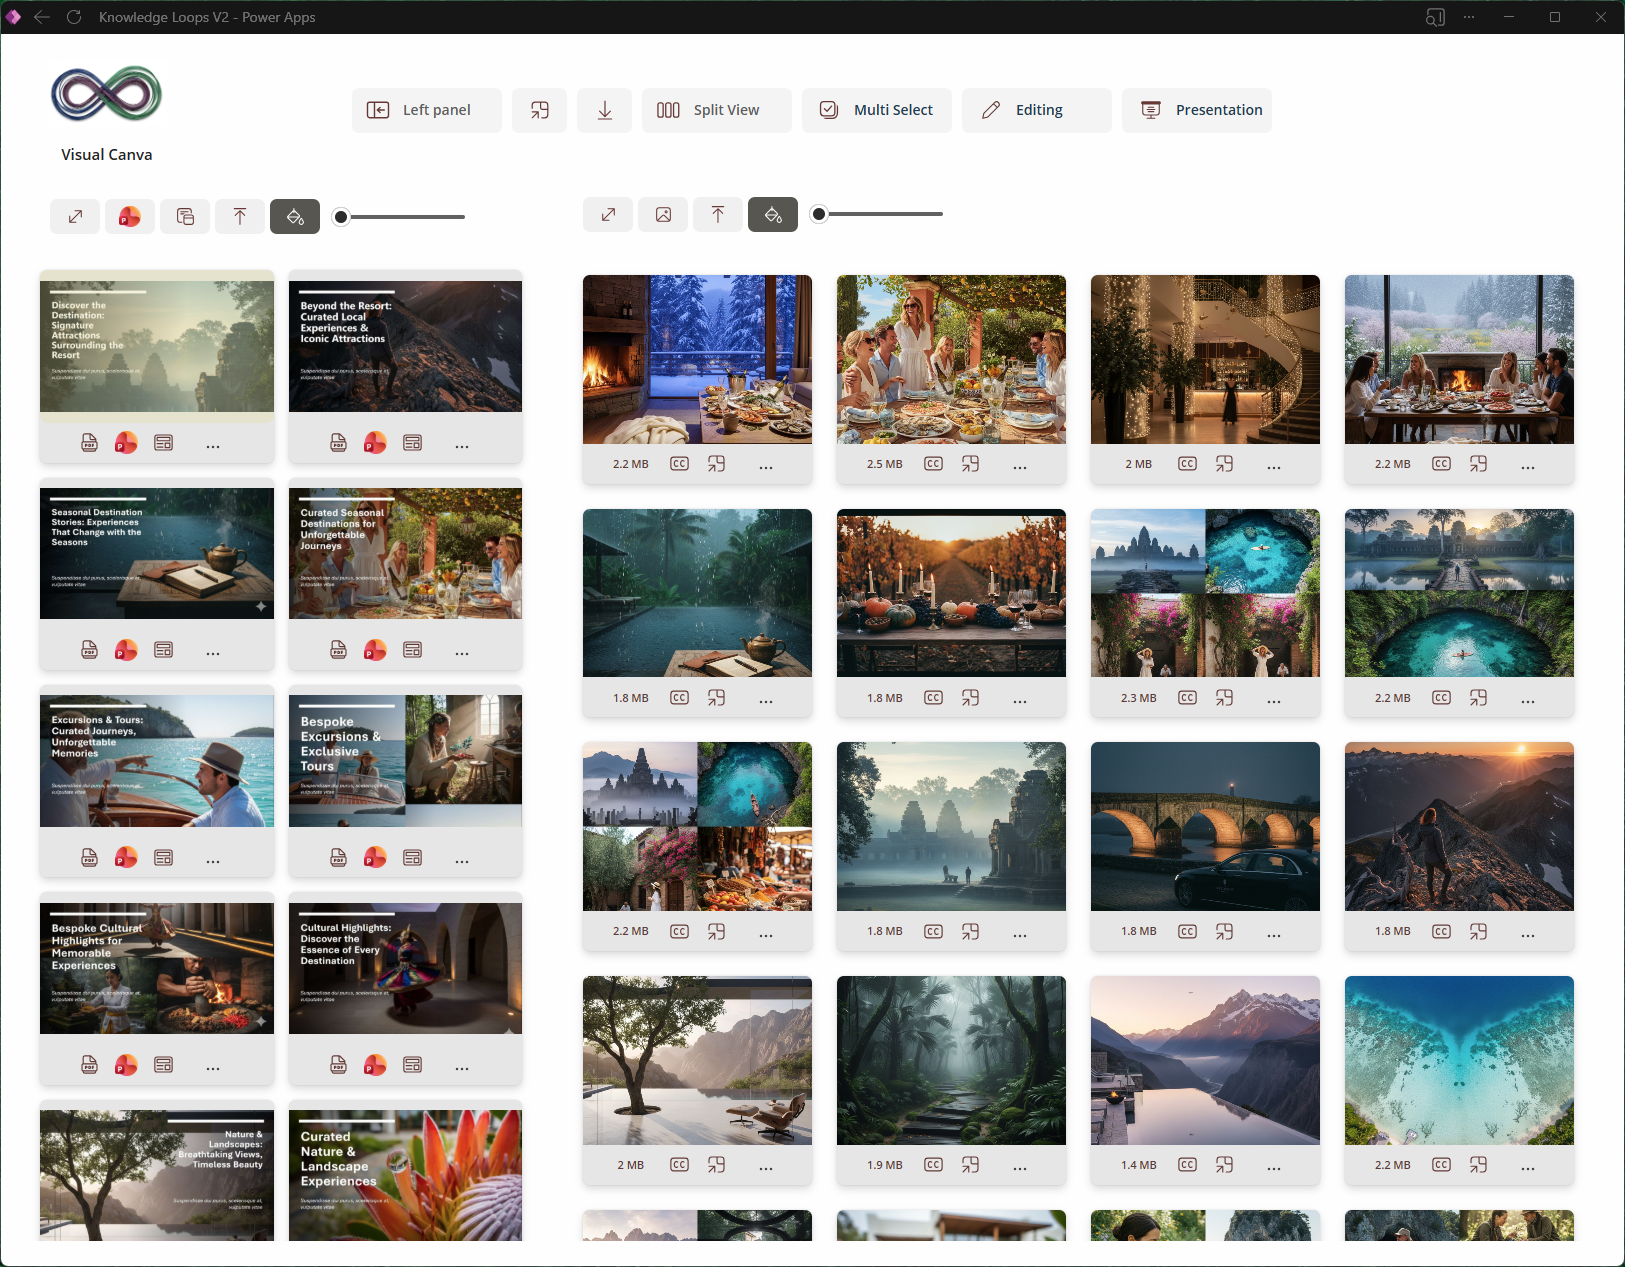Image resolution: width=1625 pixels, height=1267 pixels.
Task: Open more options under the 2 MB staircase image
Action: pos(1274,467)
